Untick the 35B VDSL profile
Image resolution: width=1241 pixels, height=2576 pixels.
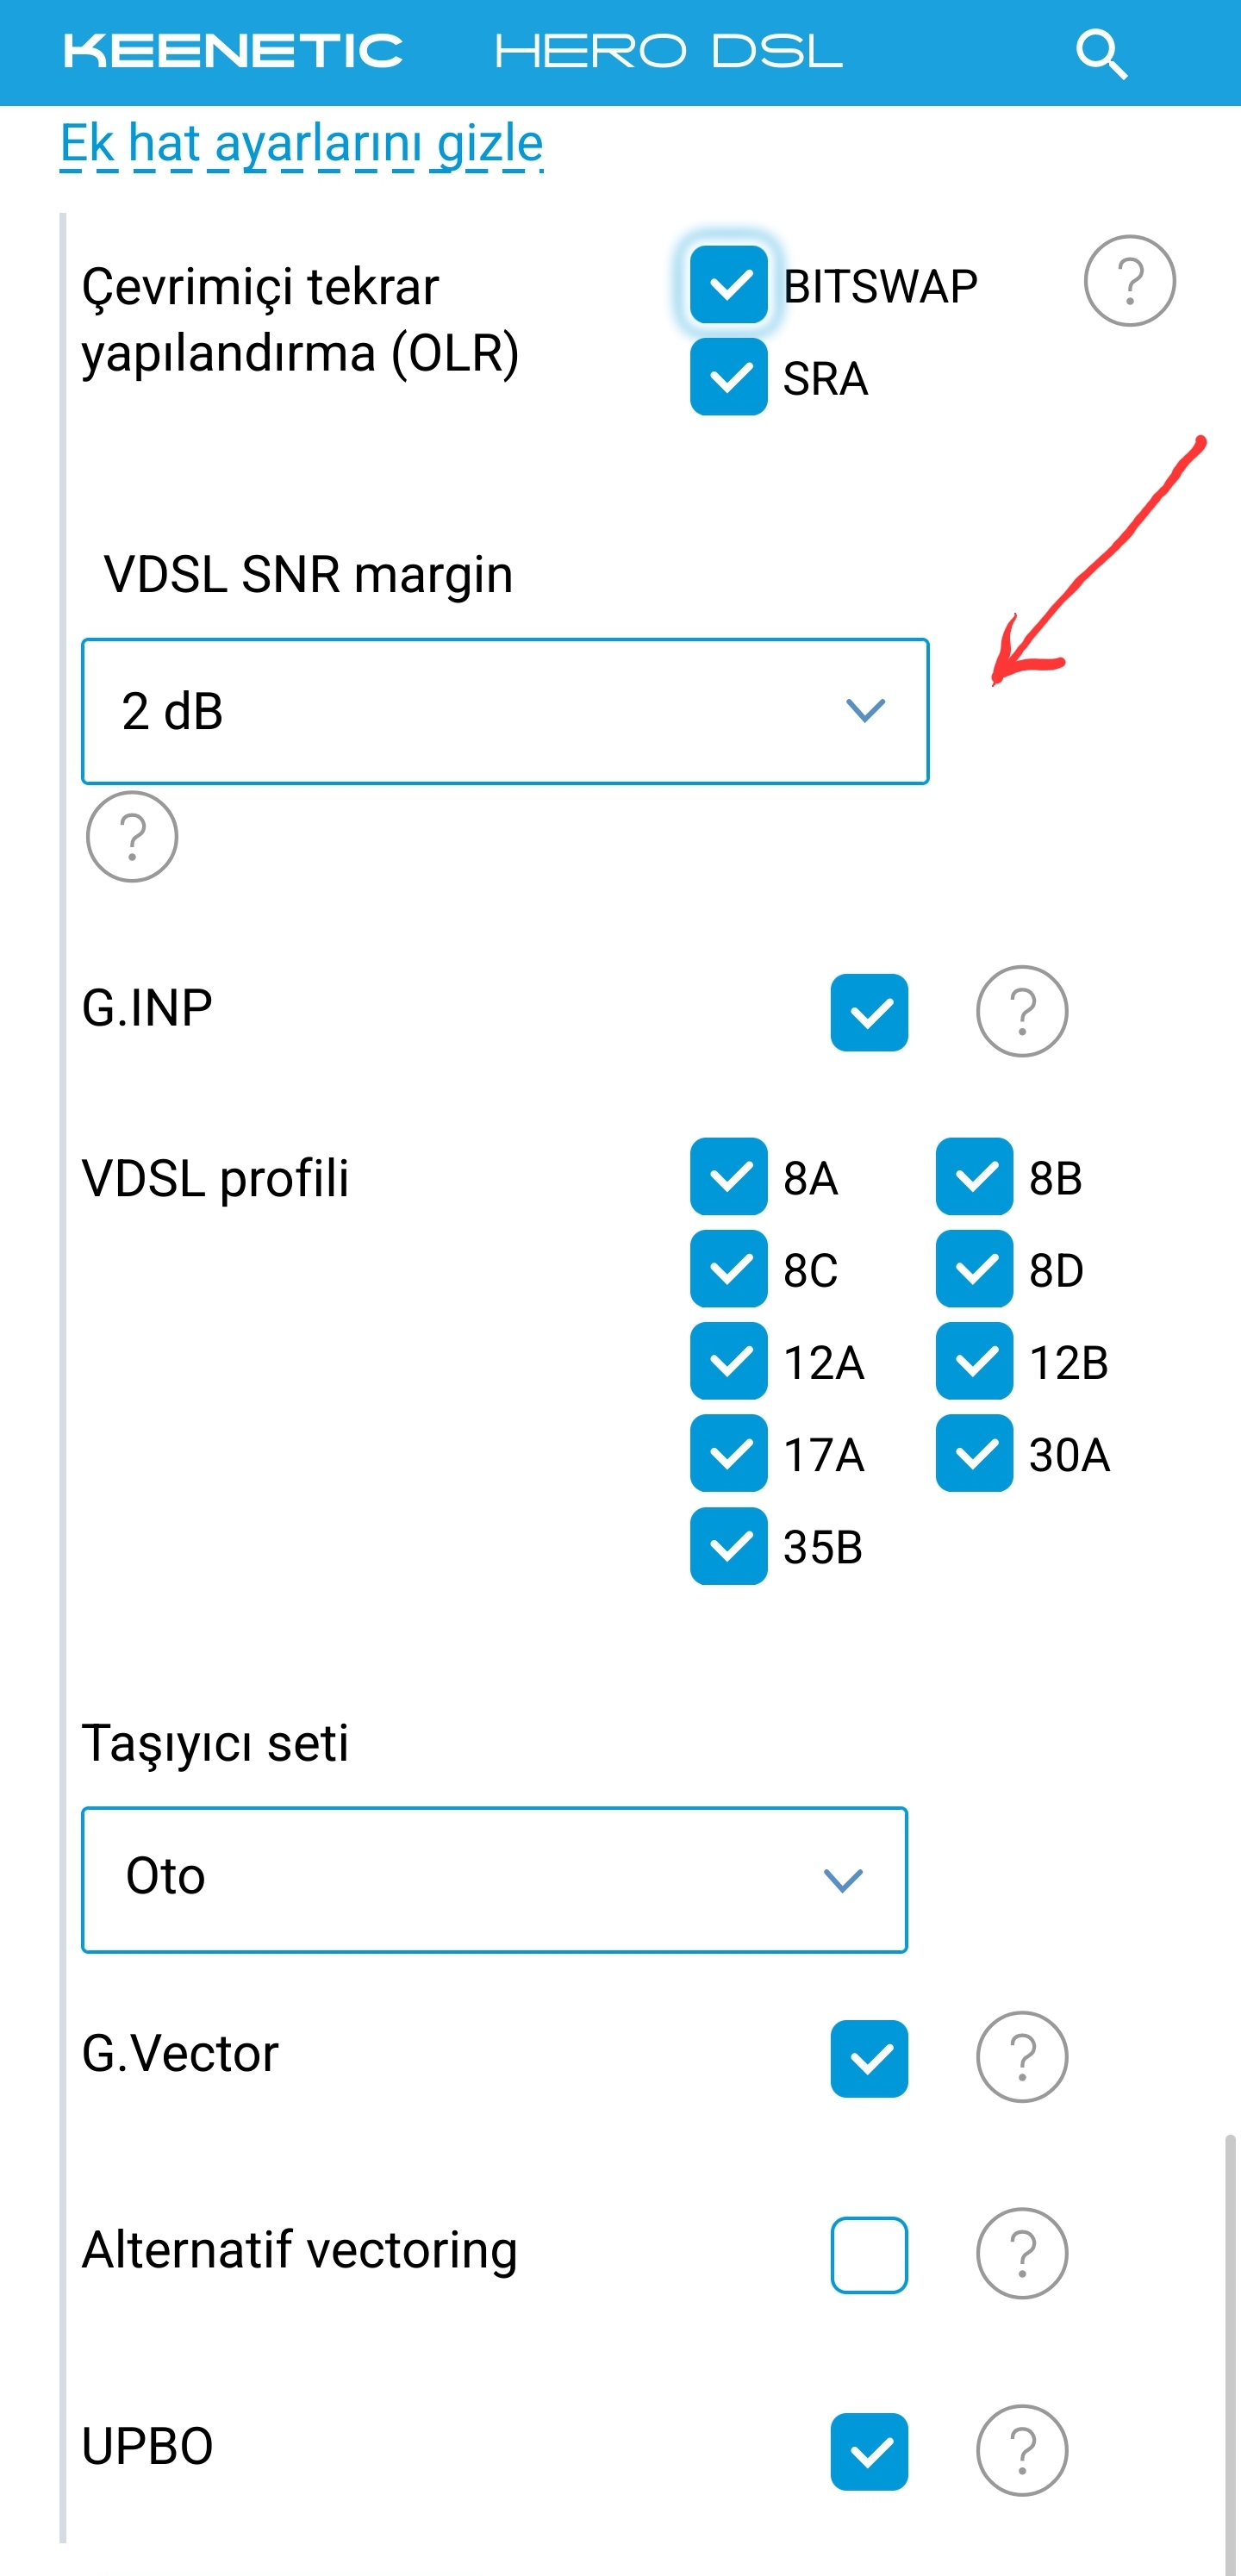728,1546
